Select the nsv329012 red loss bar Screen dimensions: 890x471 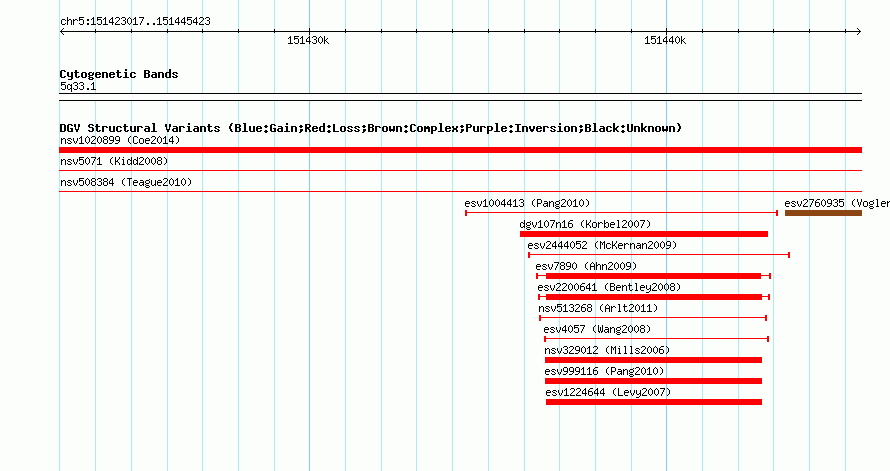[653, 360]
